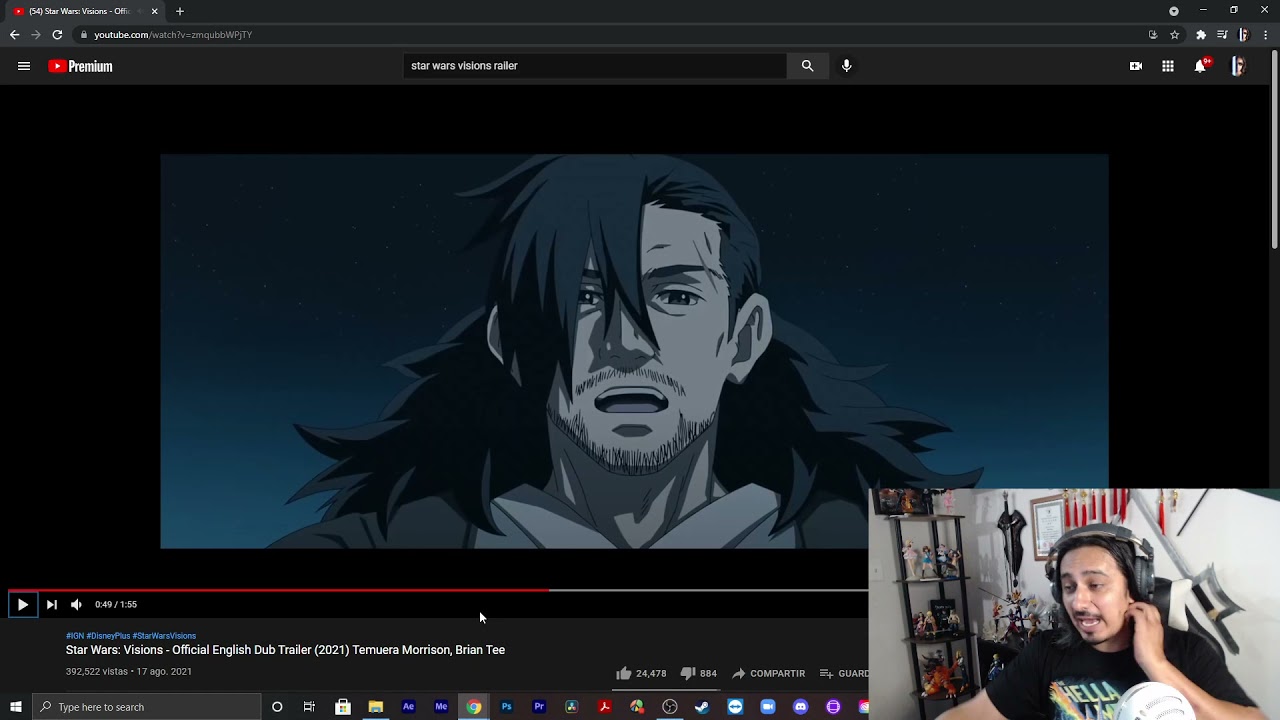1280x720 pixels.
Task: Open Windows Start menu
Action: tap(15, 707)
